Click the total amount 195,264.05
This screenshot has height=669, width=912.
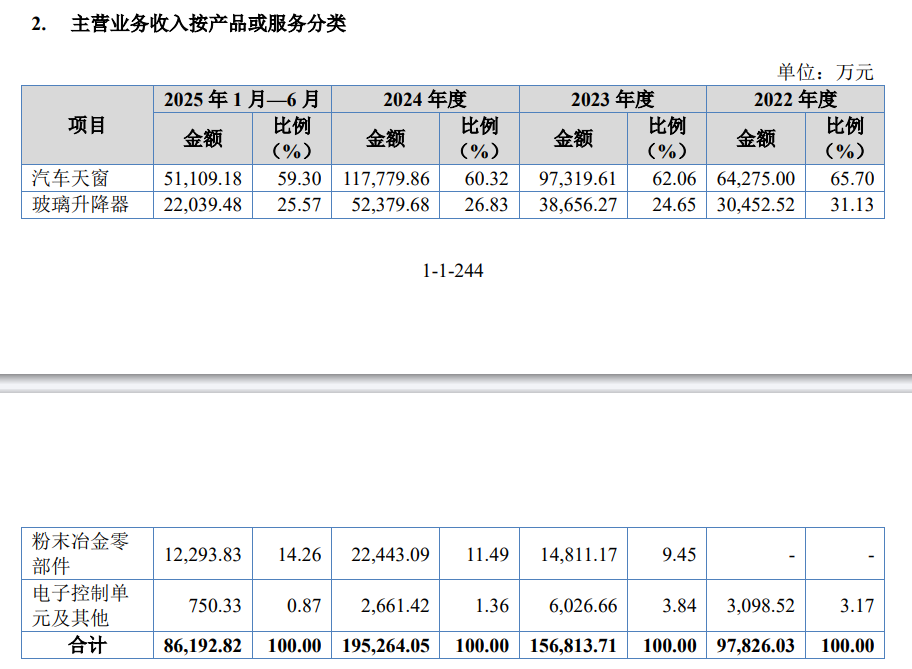pos(385,646)
